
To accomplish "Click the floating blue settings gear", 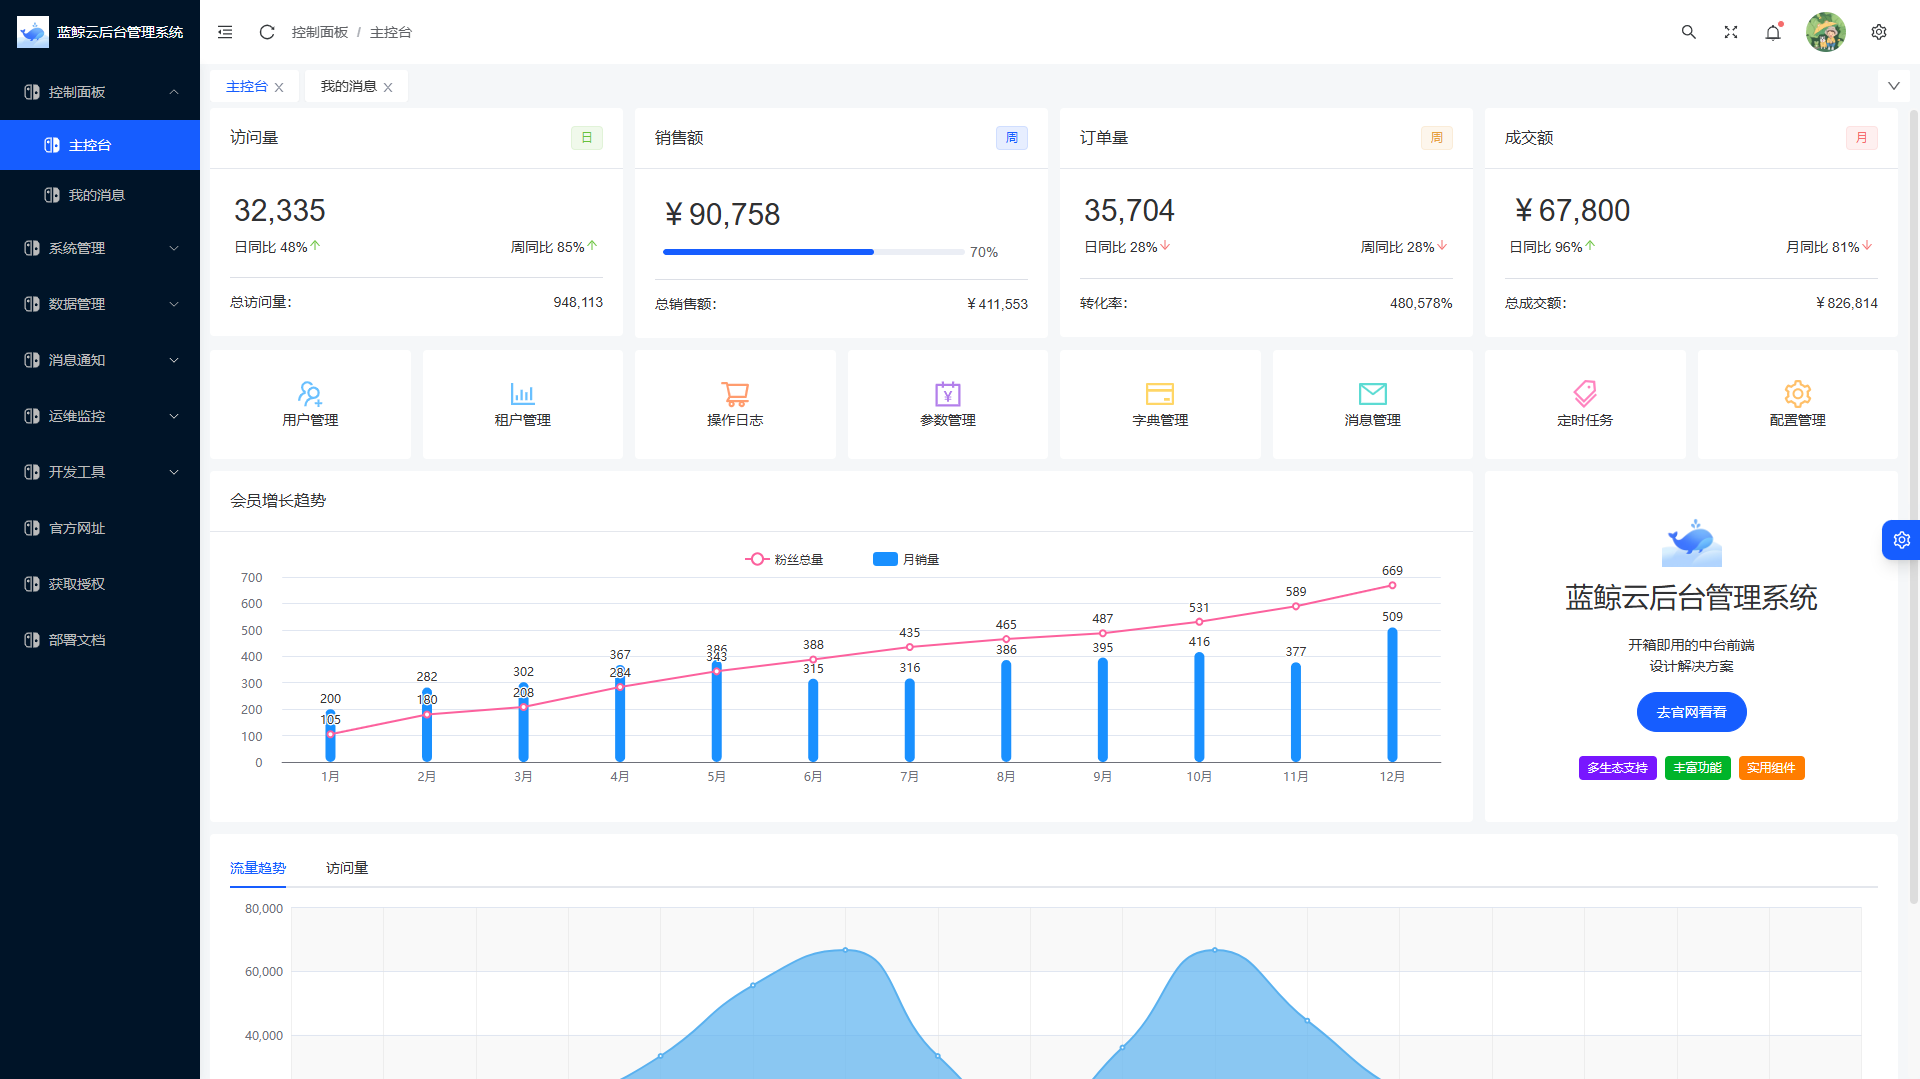I will click(x=1901, y=540).
